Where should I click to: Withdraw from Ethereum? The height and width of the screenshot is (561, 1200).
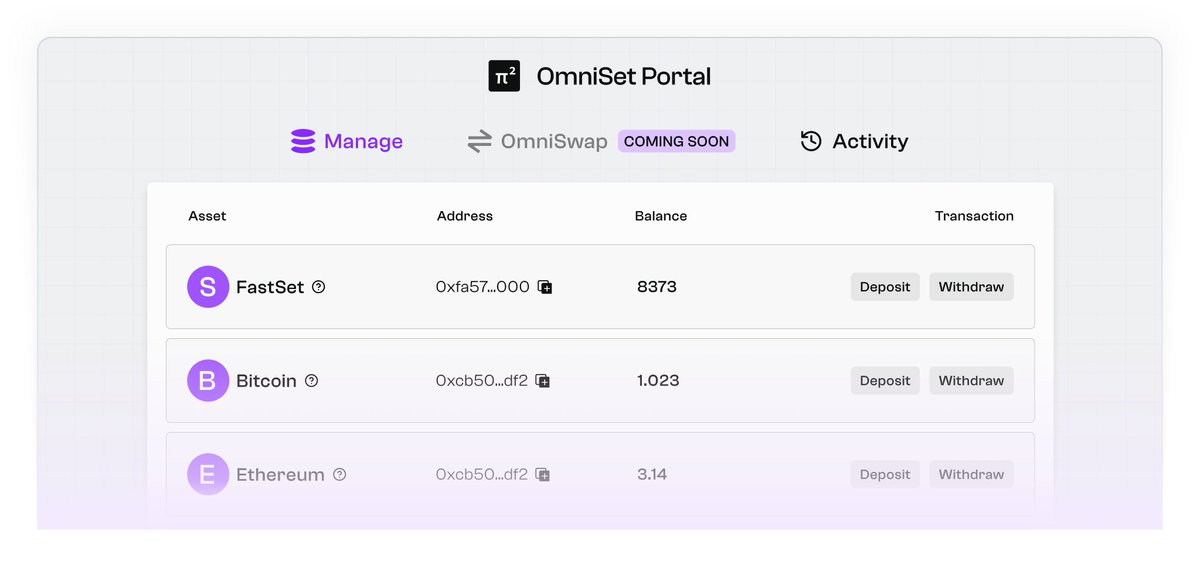point(971,475)
